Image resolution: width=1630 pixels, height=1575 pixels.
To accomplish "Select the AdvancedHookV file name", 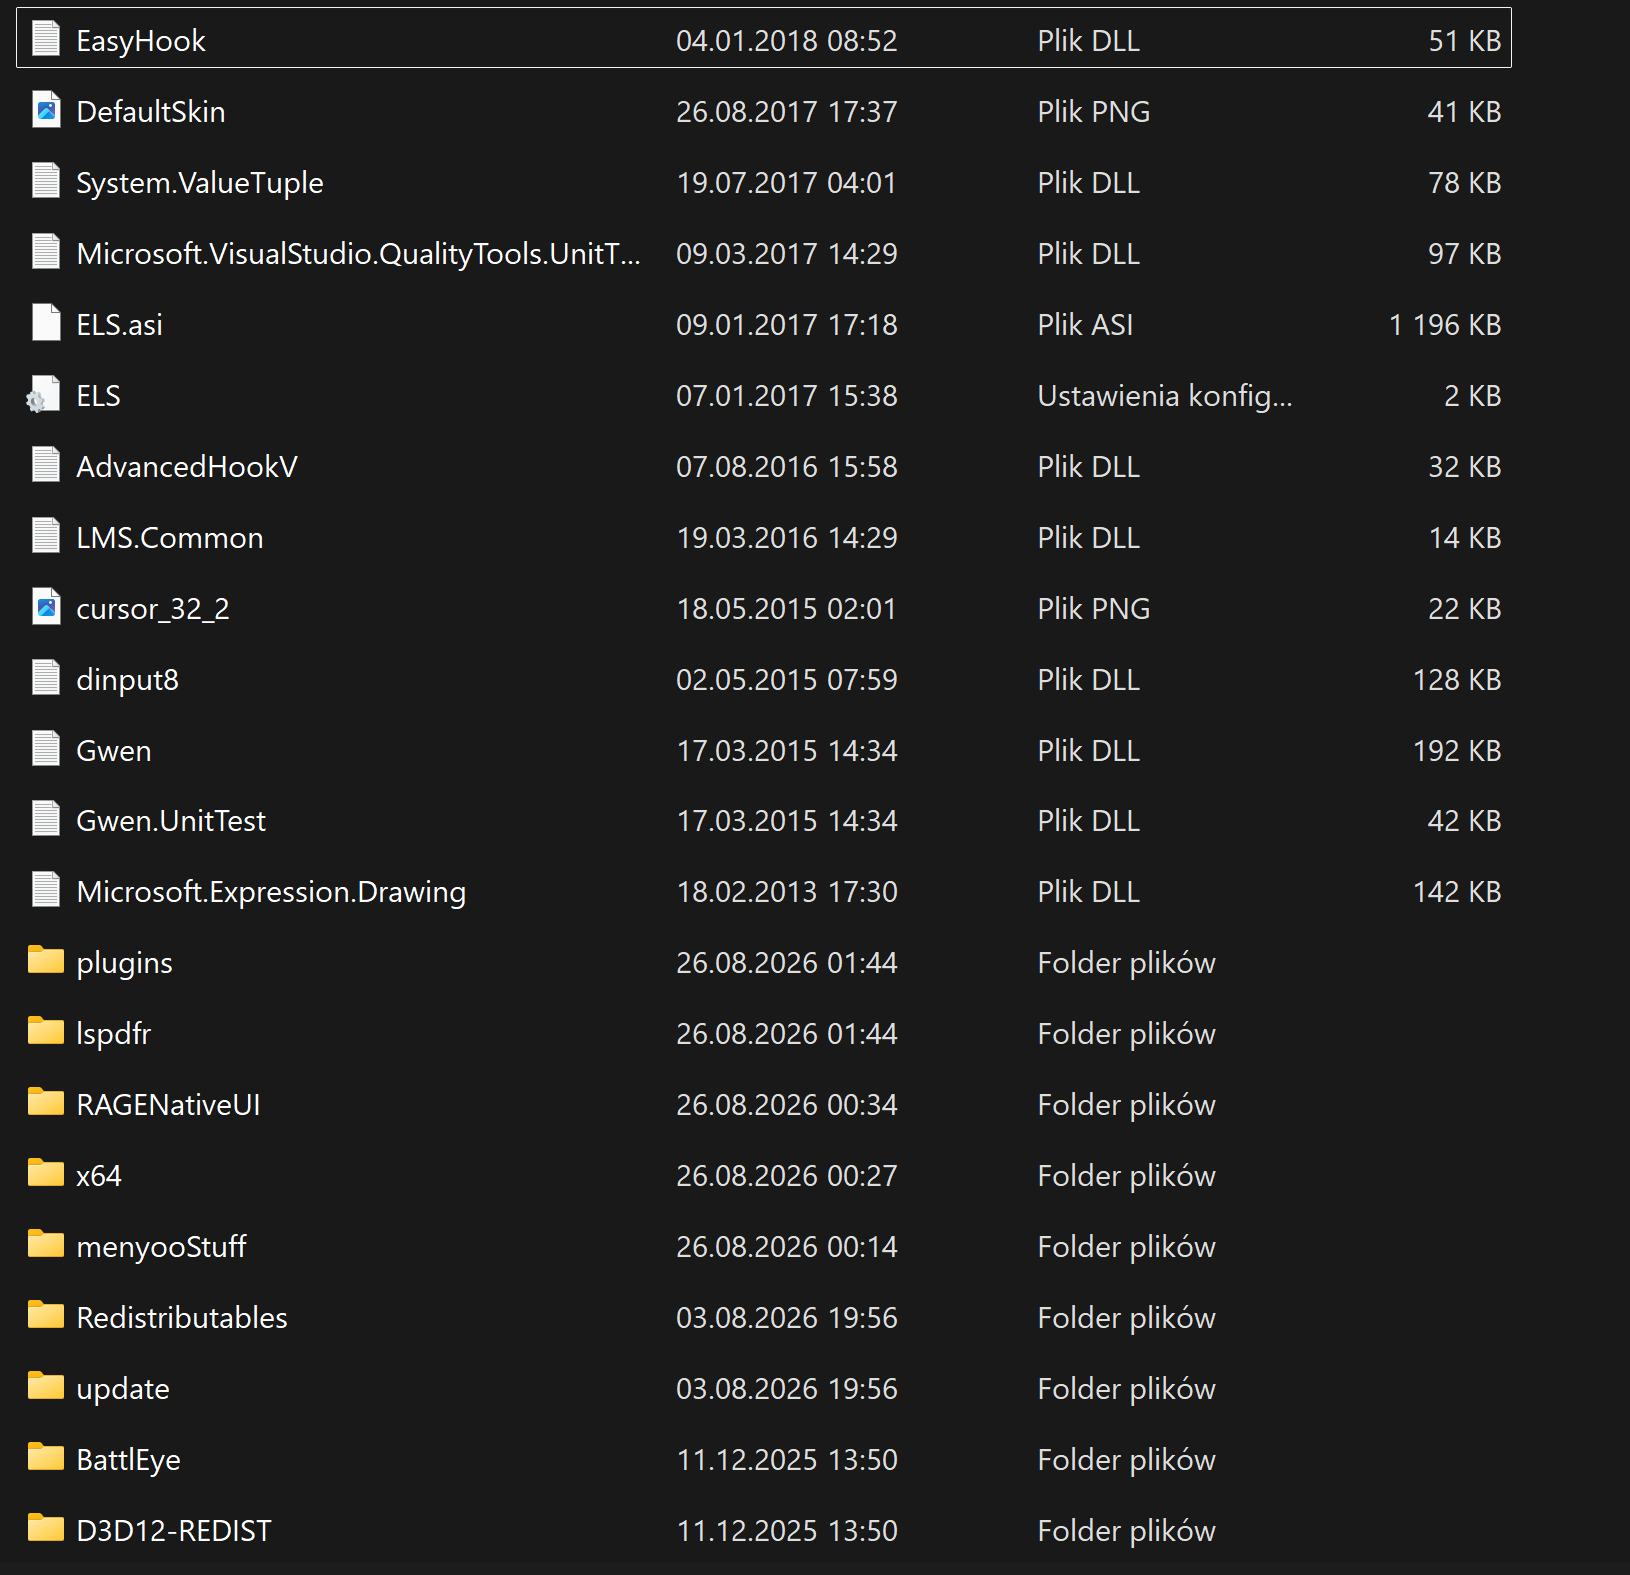I will (x=187, y=467).
